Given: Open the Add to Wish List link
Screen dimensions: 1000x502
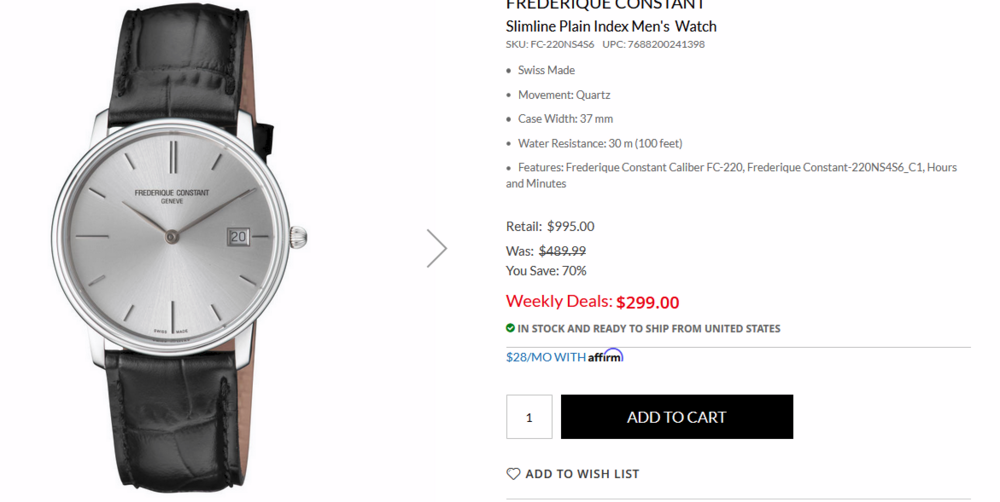Looking at the screenshot, I should pyautogui.click(x=581, y=474).
